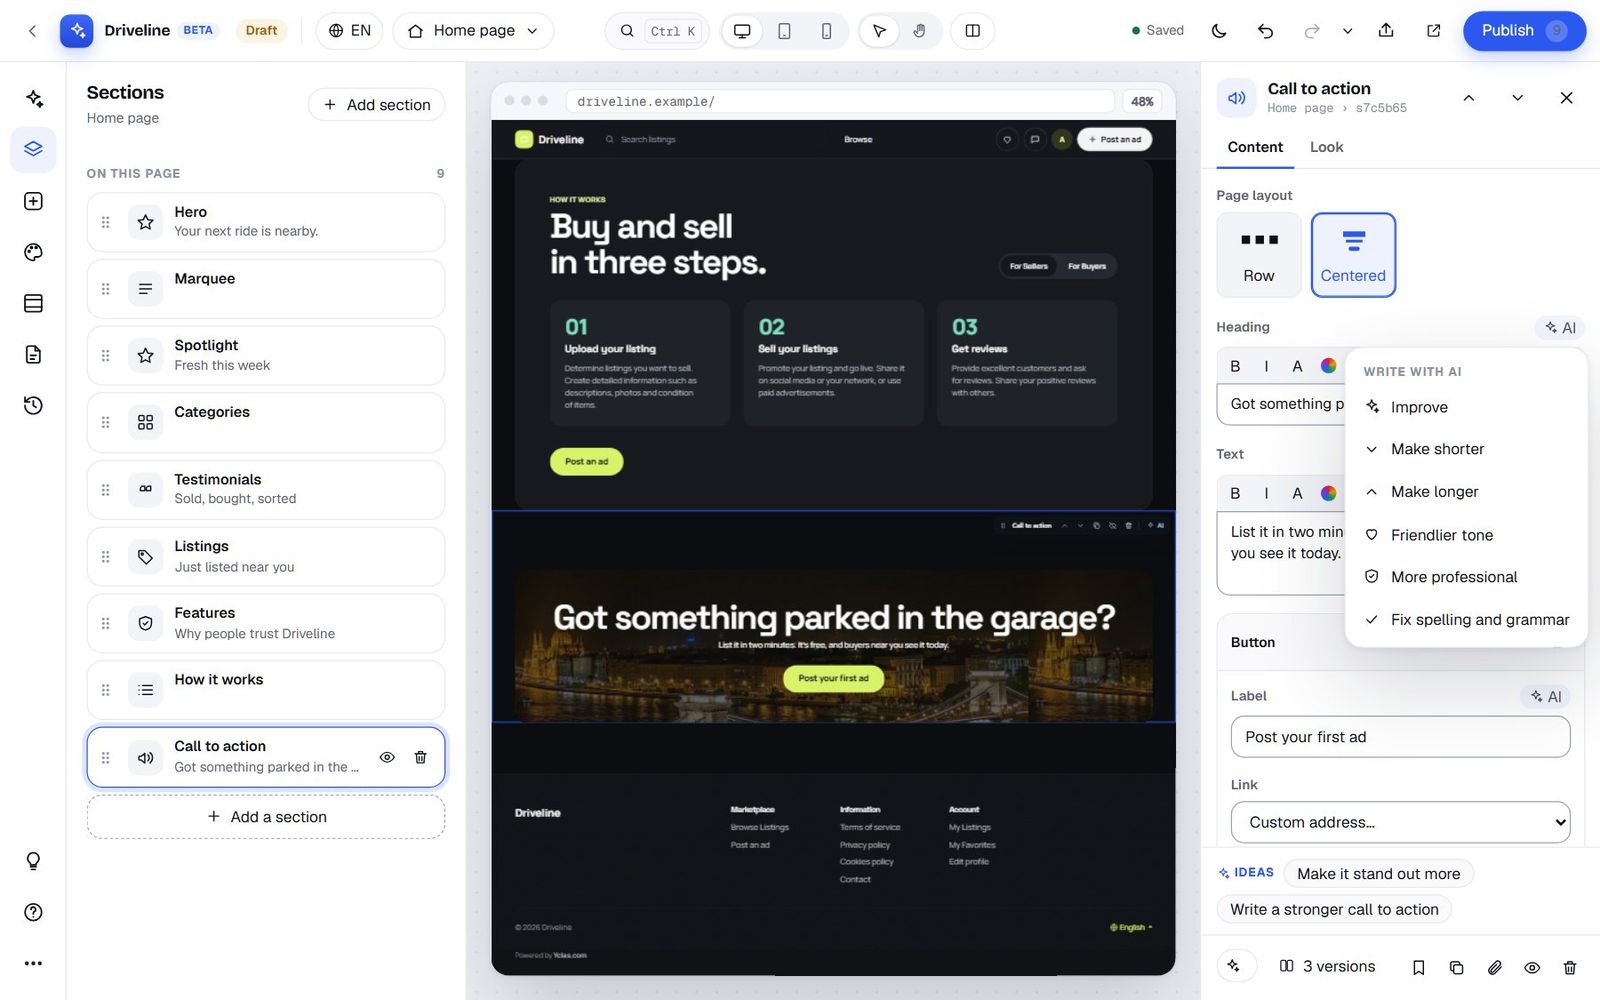Switch to the Look tab
This screenshot has height=1000, width=1600.
1326,147
